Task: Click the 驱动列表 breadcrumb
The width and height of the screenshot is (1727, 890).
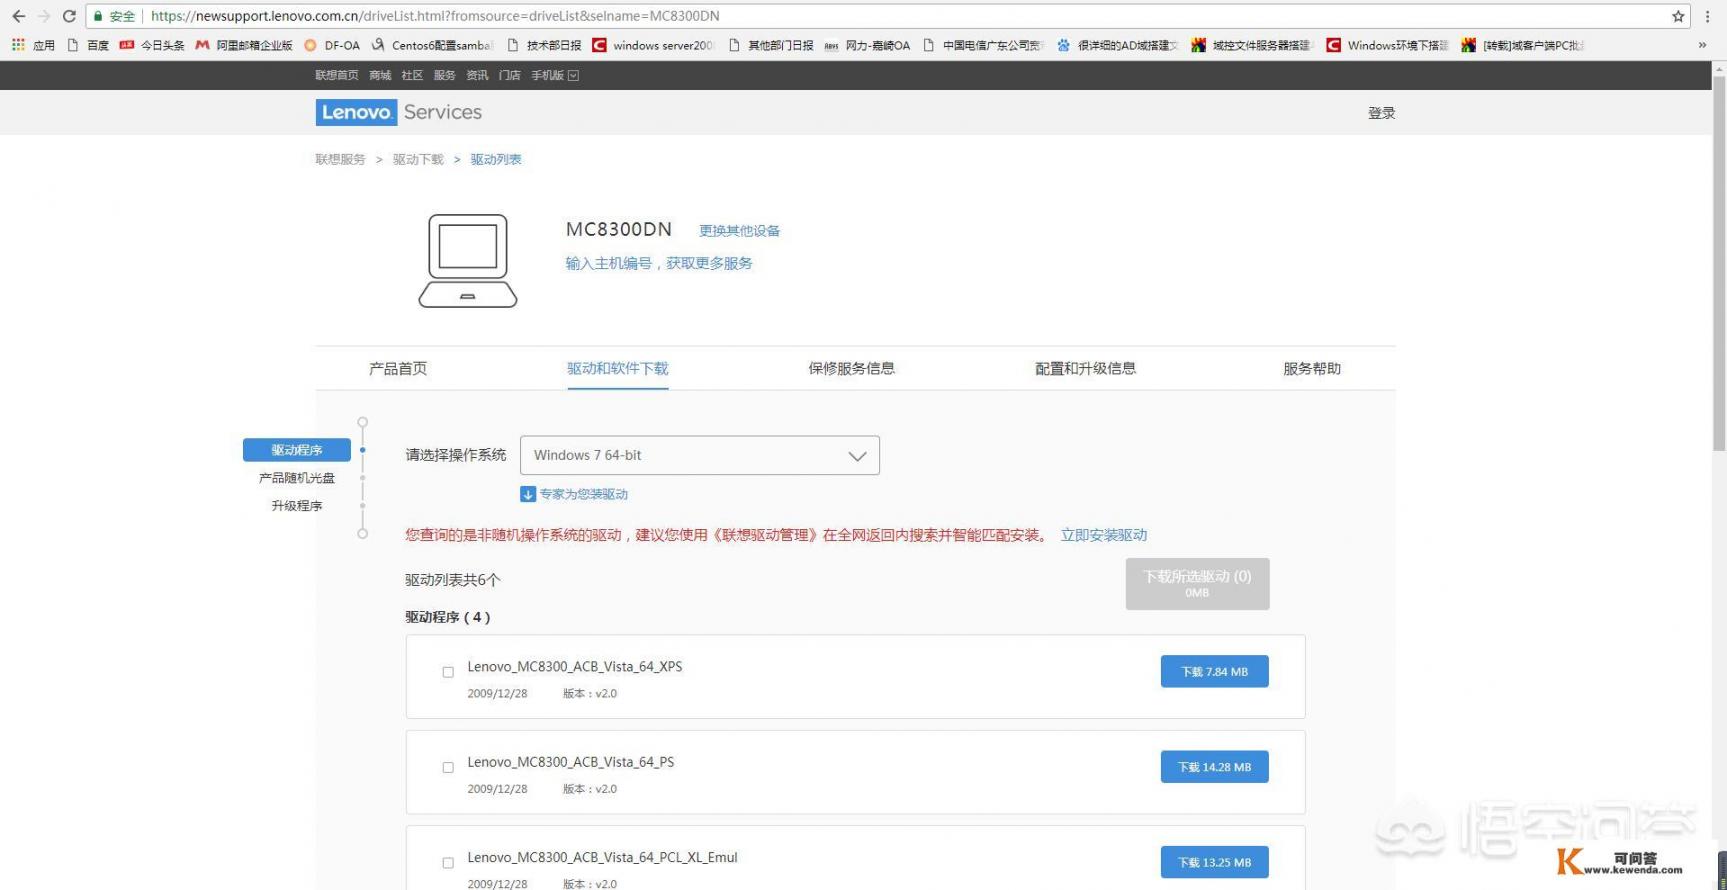Action: coord(496,159)
